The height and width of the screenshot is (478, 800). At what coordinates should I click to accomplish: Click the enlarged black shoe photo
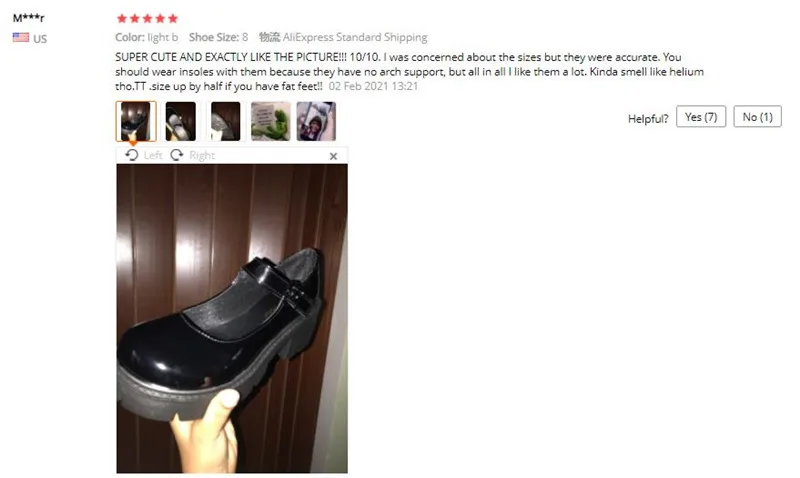coord(232,318)
